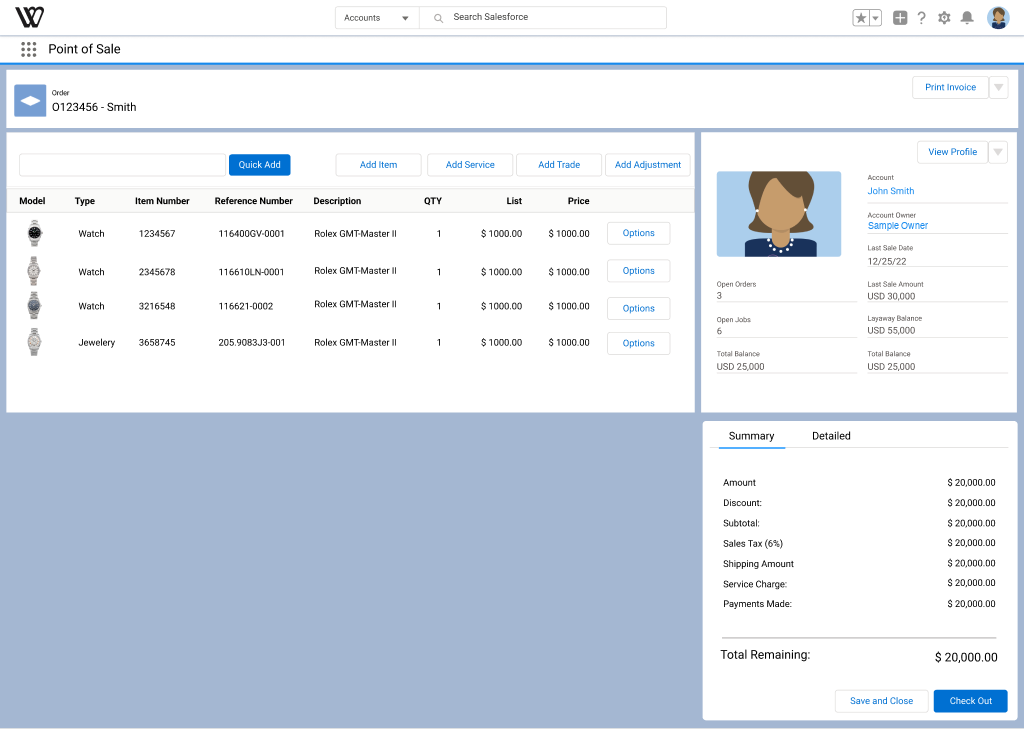Click the Print Invoice button
Screen dimensions: 1024x729
[x=950, y=88]
